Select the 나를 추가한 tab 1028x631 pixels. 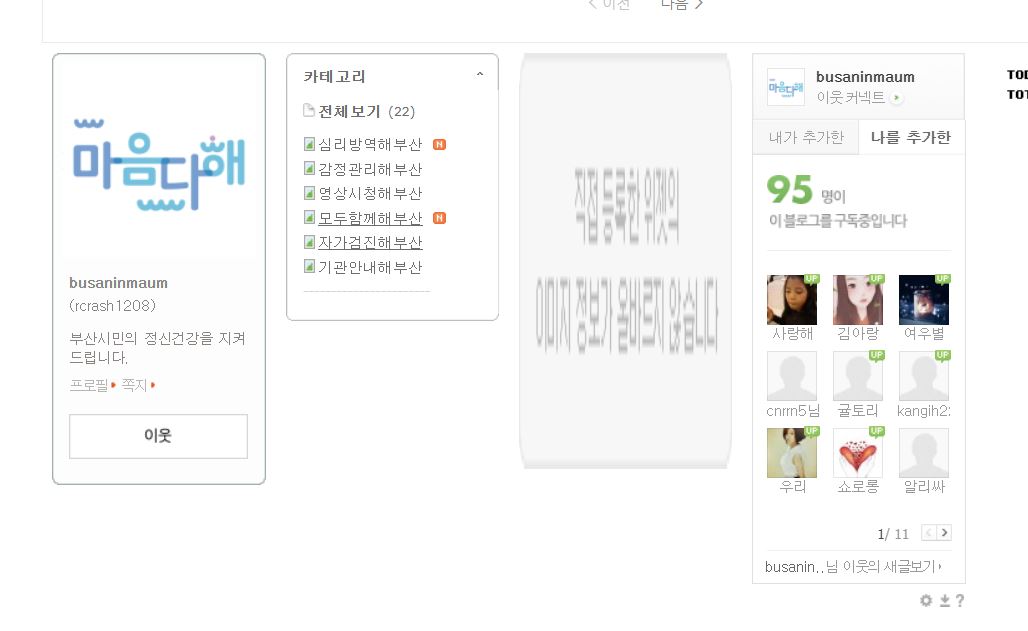click(911, 137)
